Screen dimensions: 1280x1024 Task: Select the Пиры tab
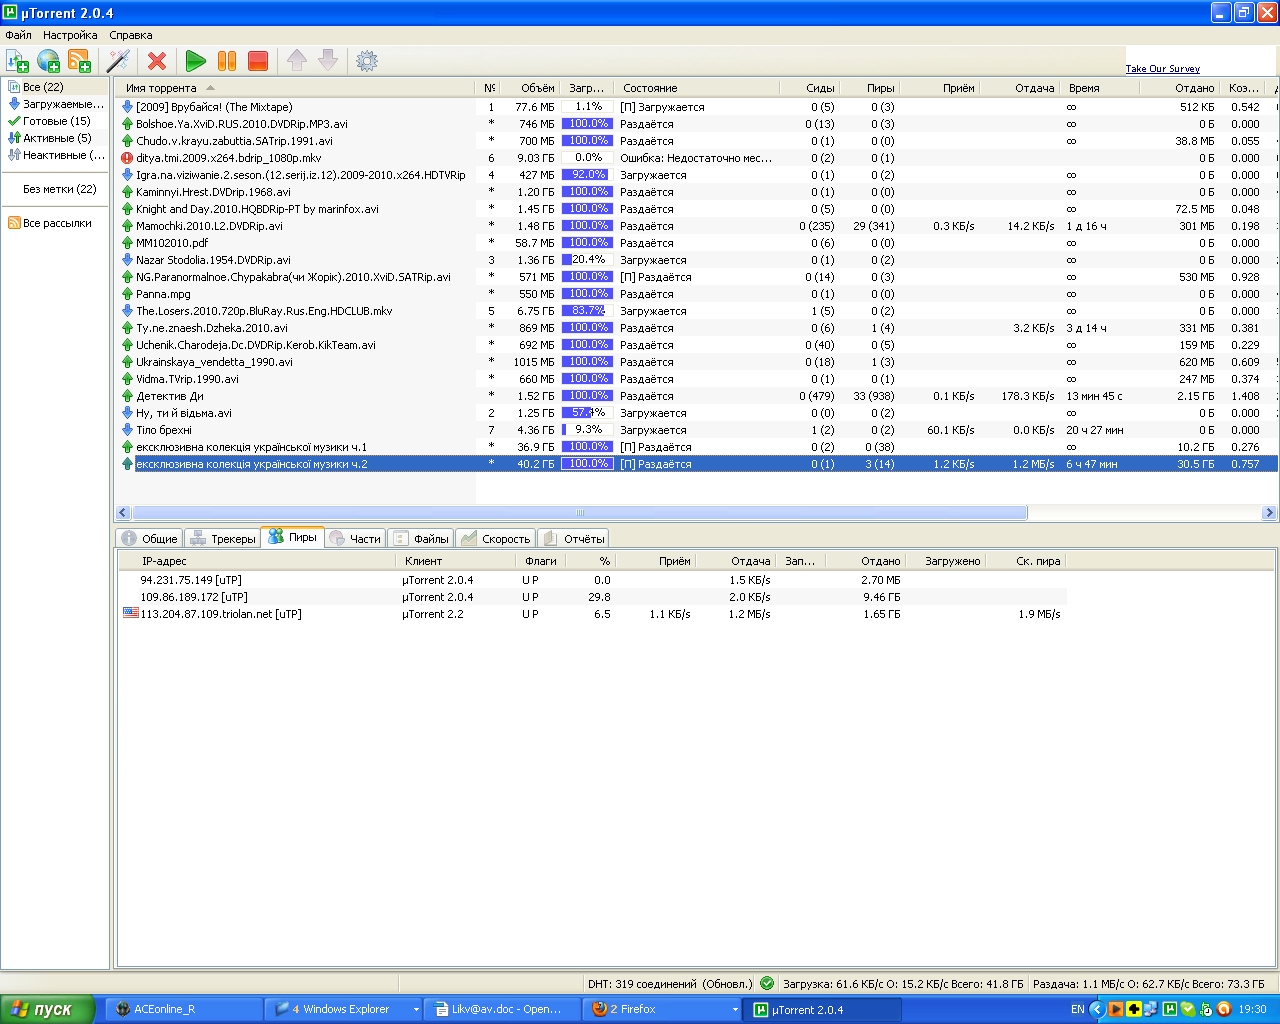[292, 537]
